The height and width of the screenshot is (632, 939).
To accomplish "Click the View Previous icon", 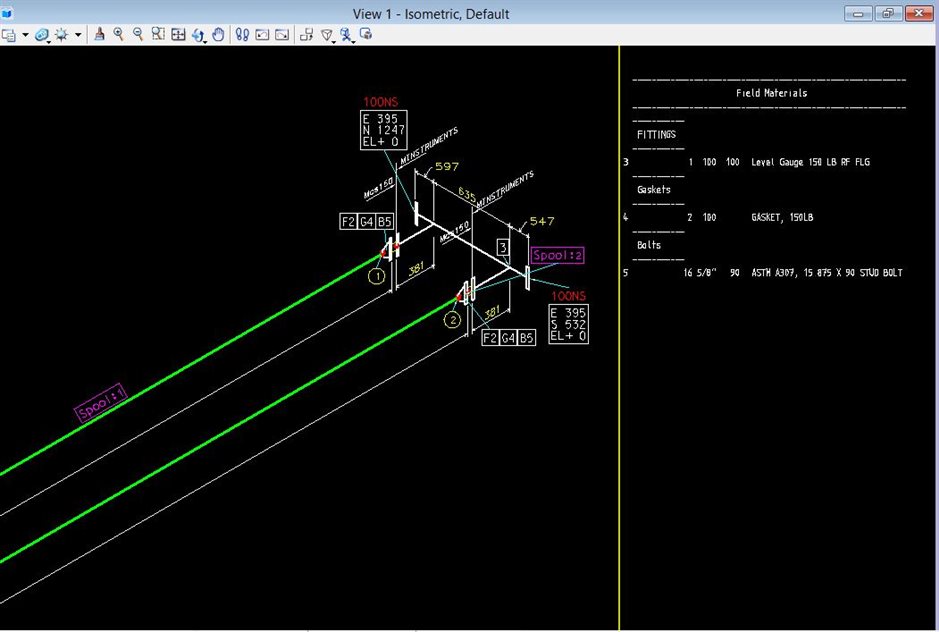I will pos(262,34).
